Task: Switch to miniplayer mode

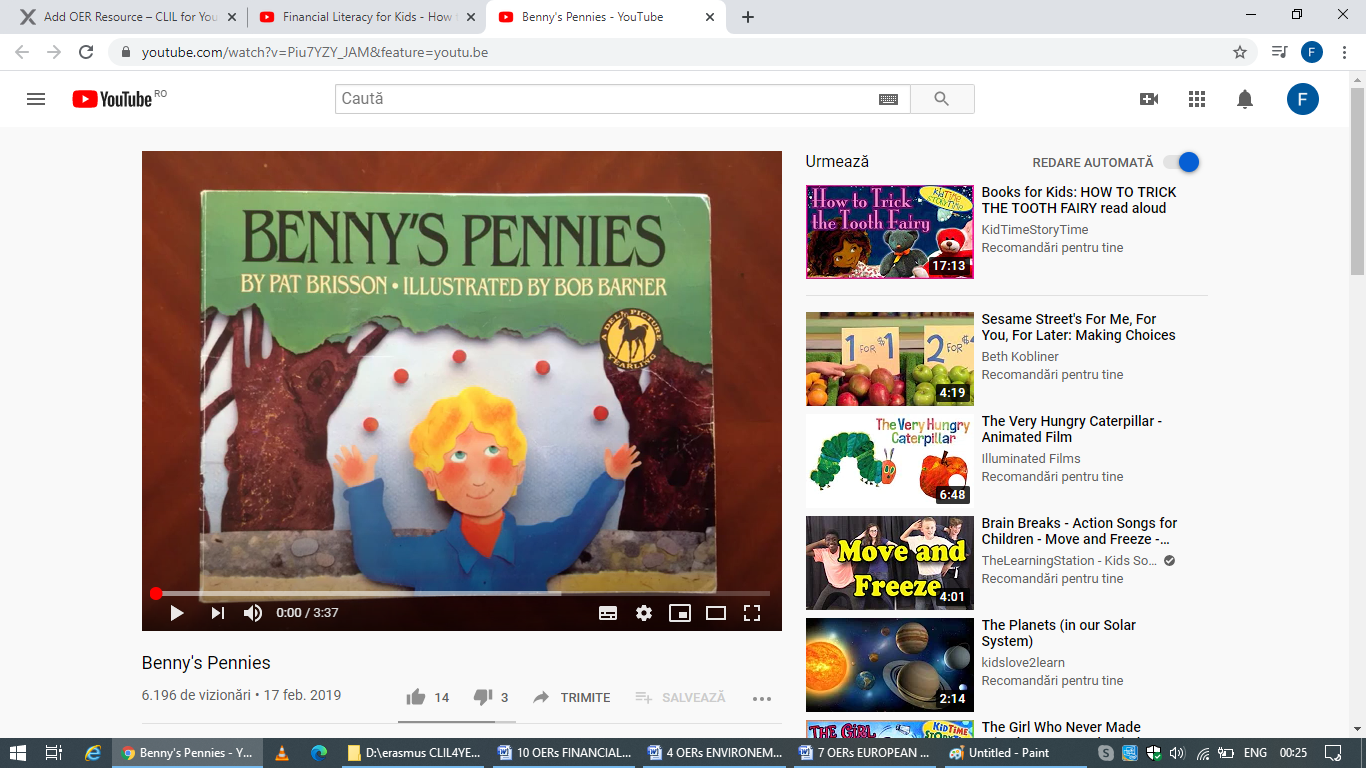Action: pos(680,613)
